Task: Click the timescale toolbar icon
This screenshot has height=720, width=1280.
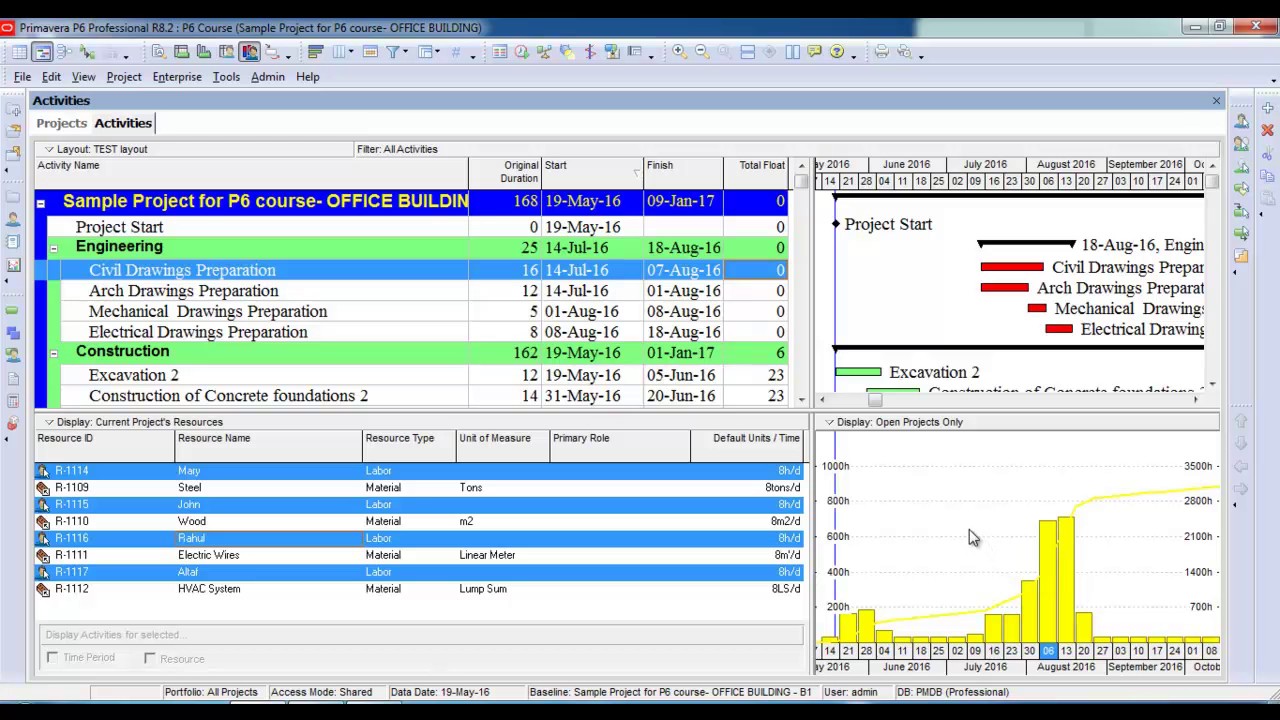Action: 369,52
